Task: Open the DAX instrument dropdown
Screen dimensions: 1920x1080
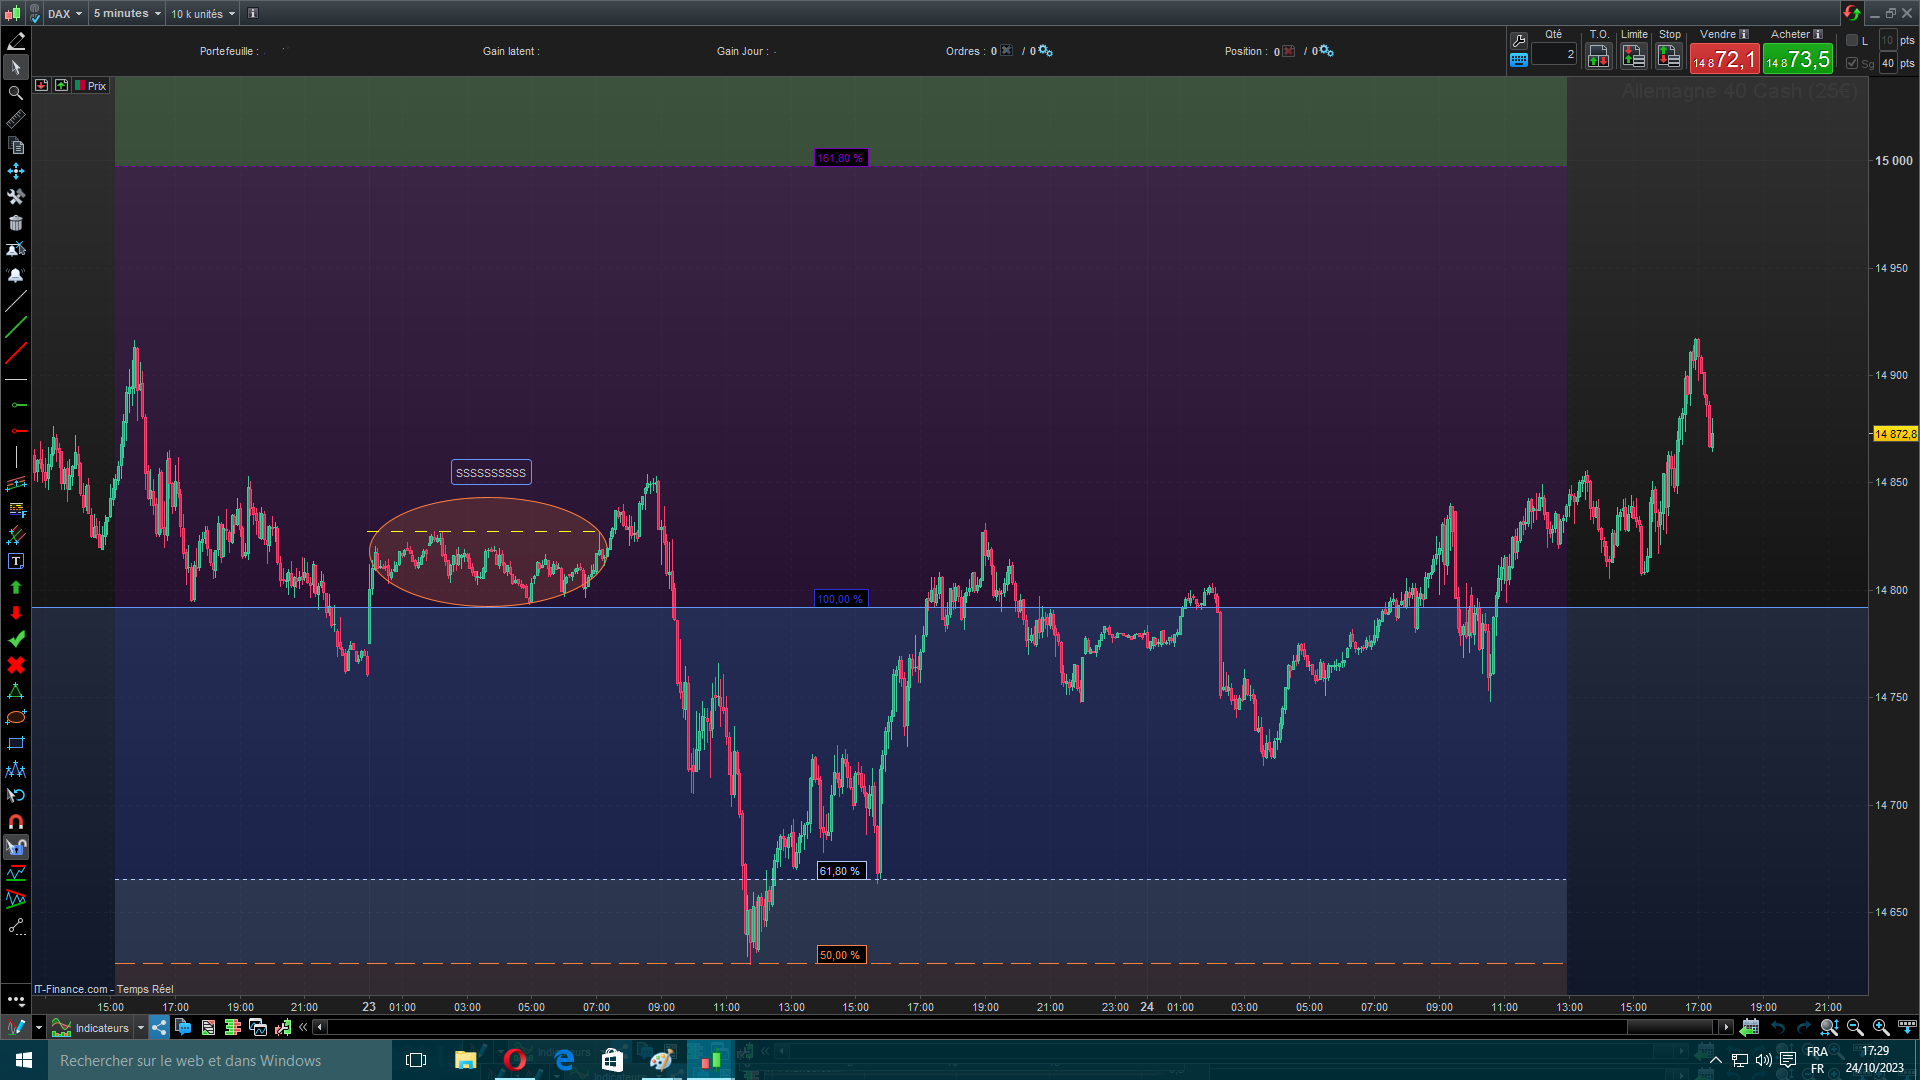Action: tap(65, 14)
